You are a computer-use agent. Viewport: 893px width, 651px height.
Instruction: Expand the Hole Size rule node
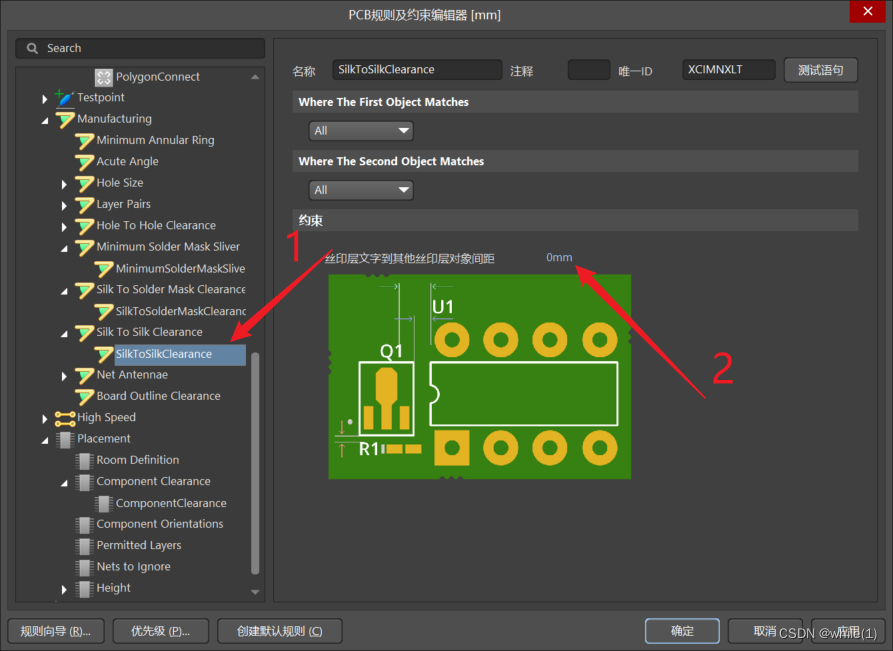click(64, 184)
